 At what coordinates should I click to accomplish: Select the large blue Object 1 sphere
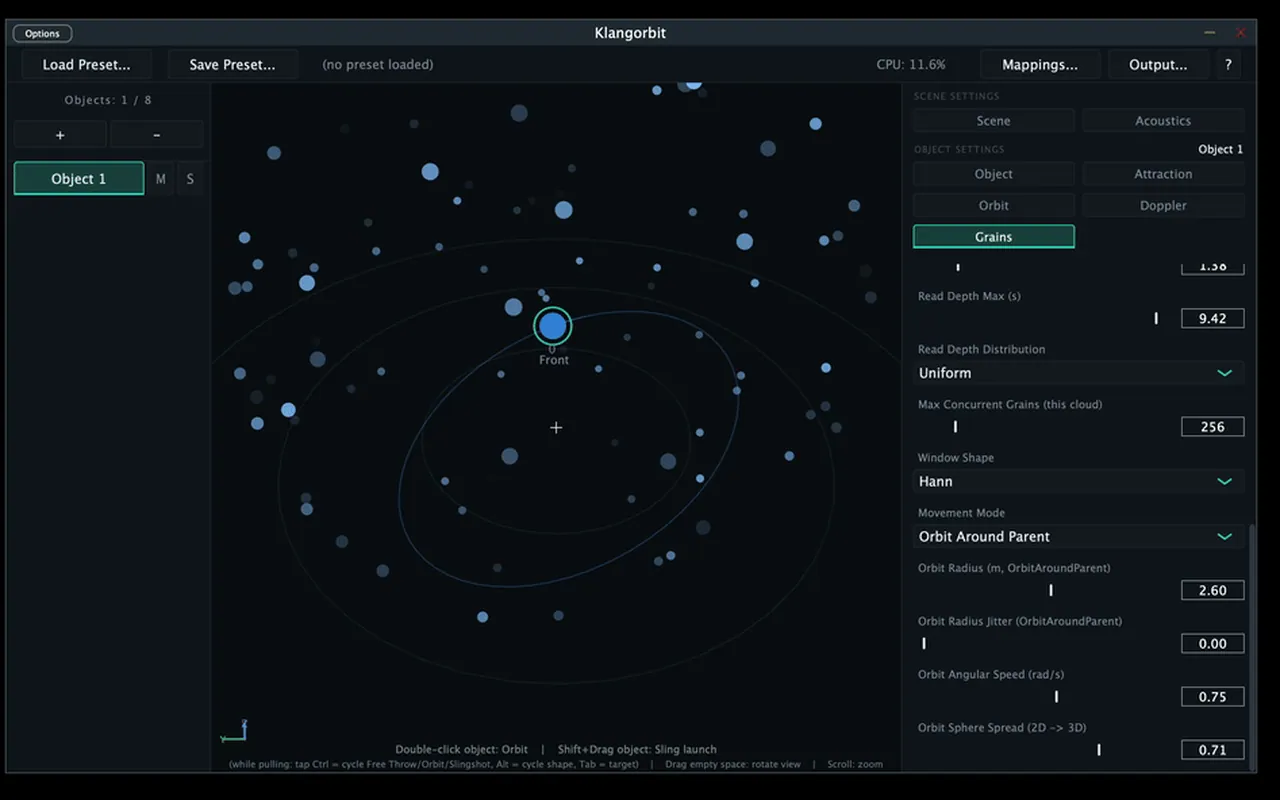552,326
